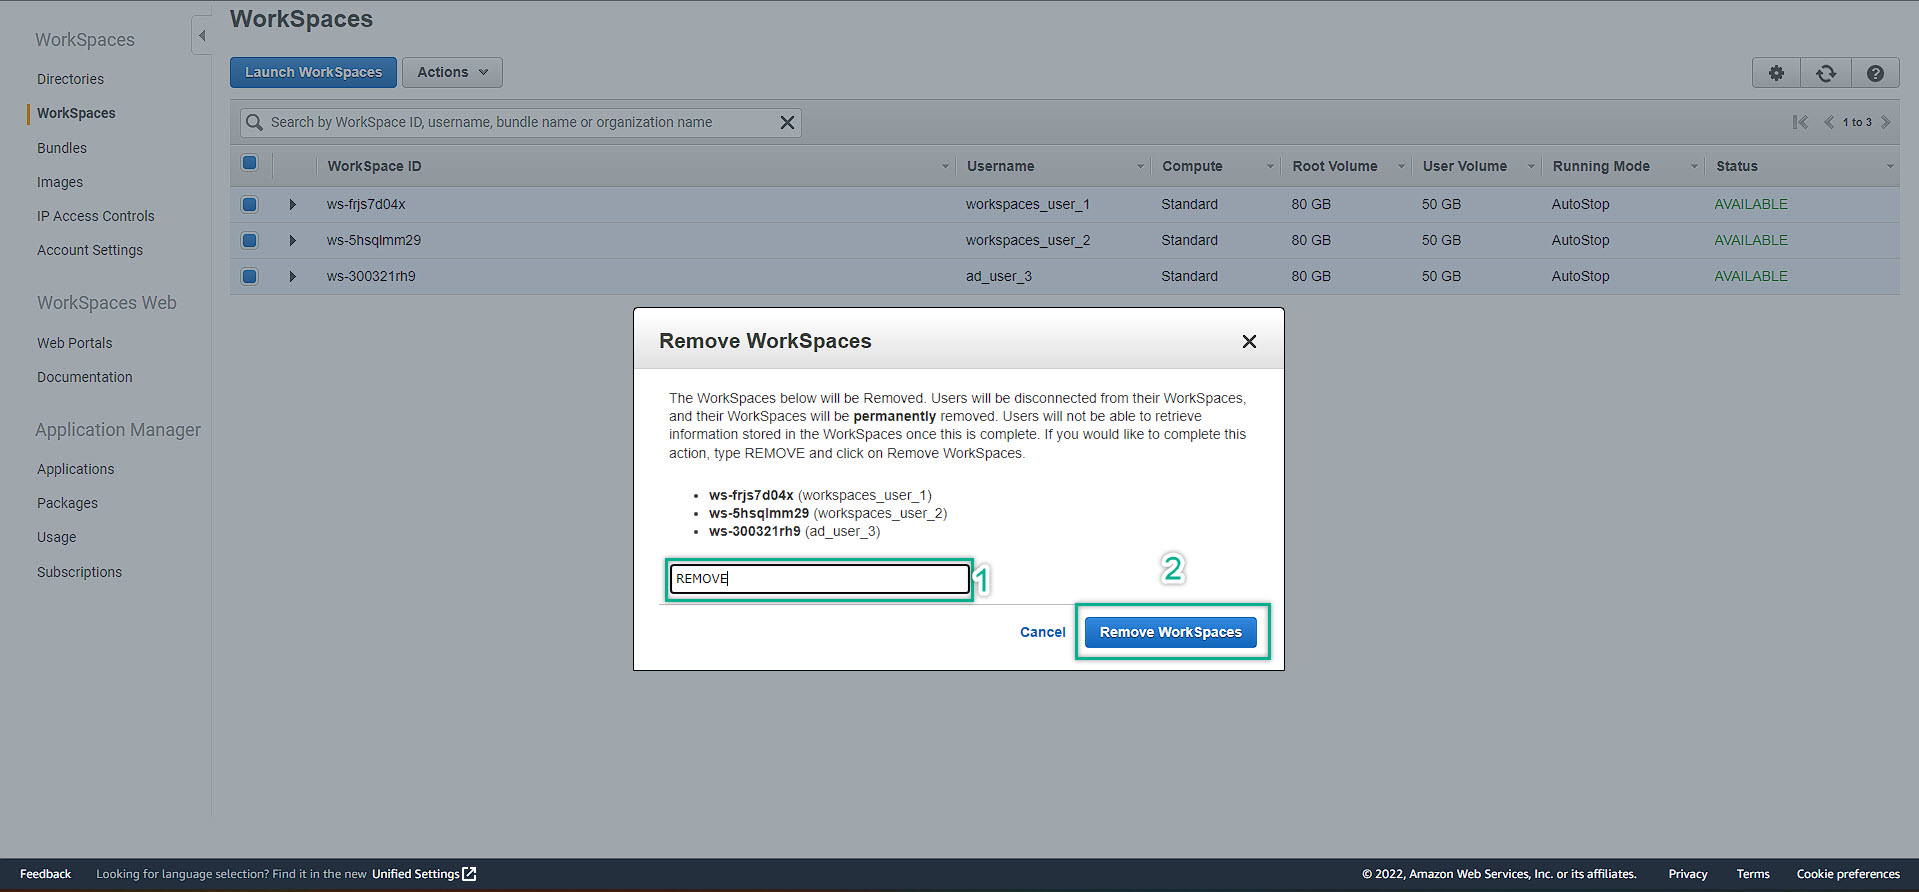
Task: Refresh the WorkSpaces list
Action: (1826, 73)
